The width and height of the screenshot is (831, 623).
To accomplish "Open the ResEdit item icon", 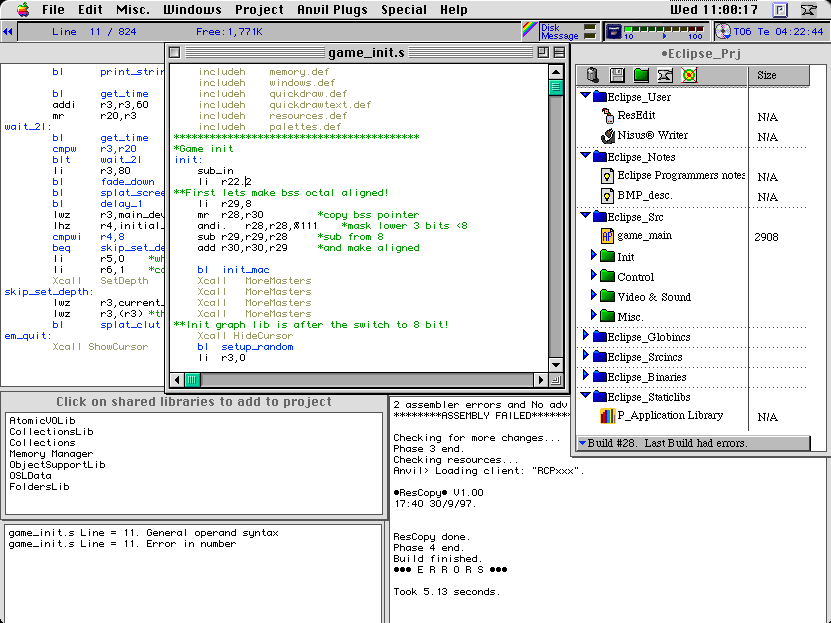I will pyautogui.click(x=607, y=116).
